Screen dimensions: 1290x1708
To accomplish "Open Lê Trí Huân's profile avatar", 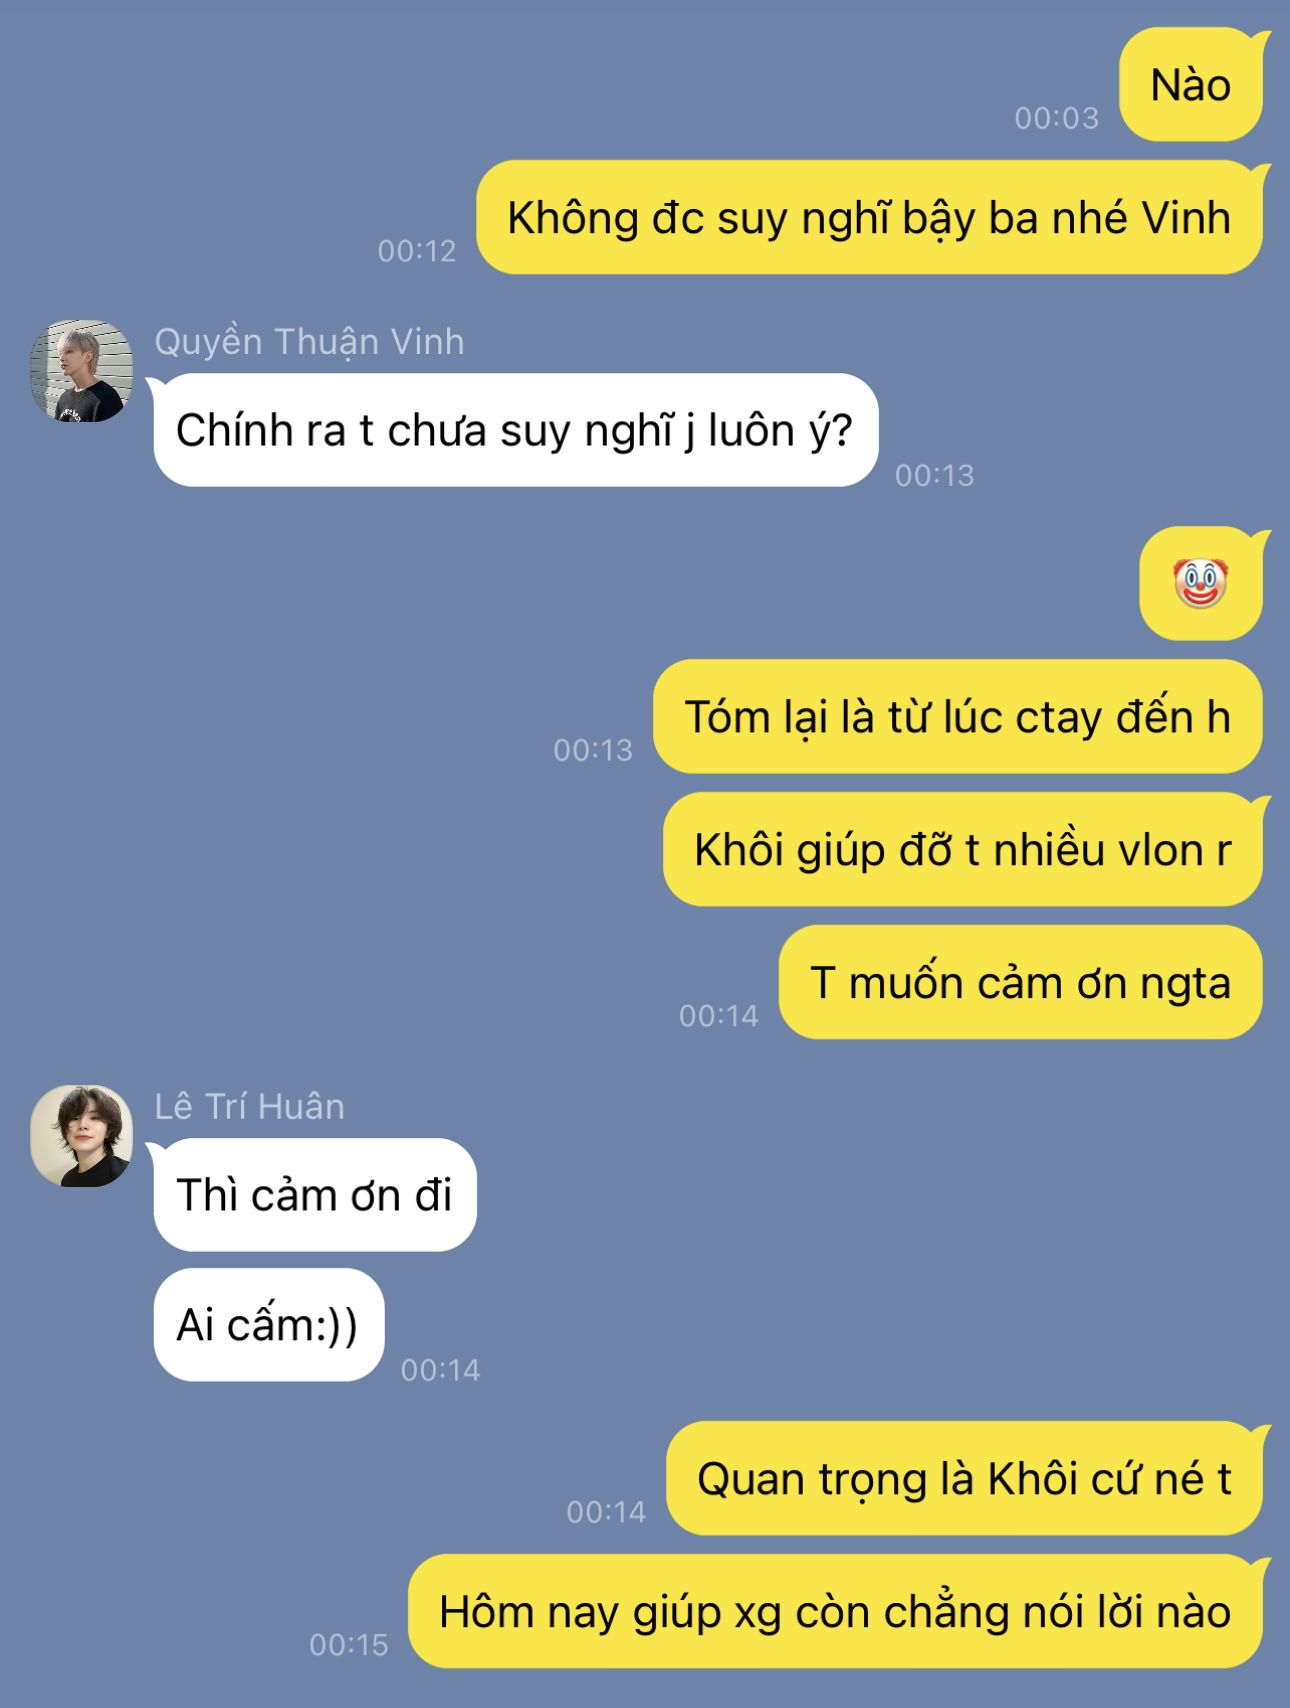I will tap(81, 1136).
